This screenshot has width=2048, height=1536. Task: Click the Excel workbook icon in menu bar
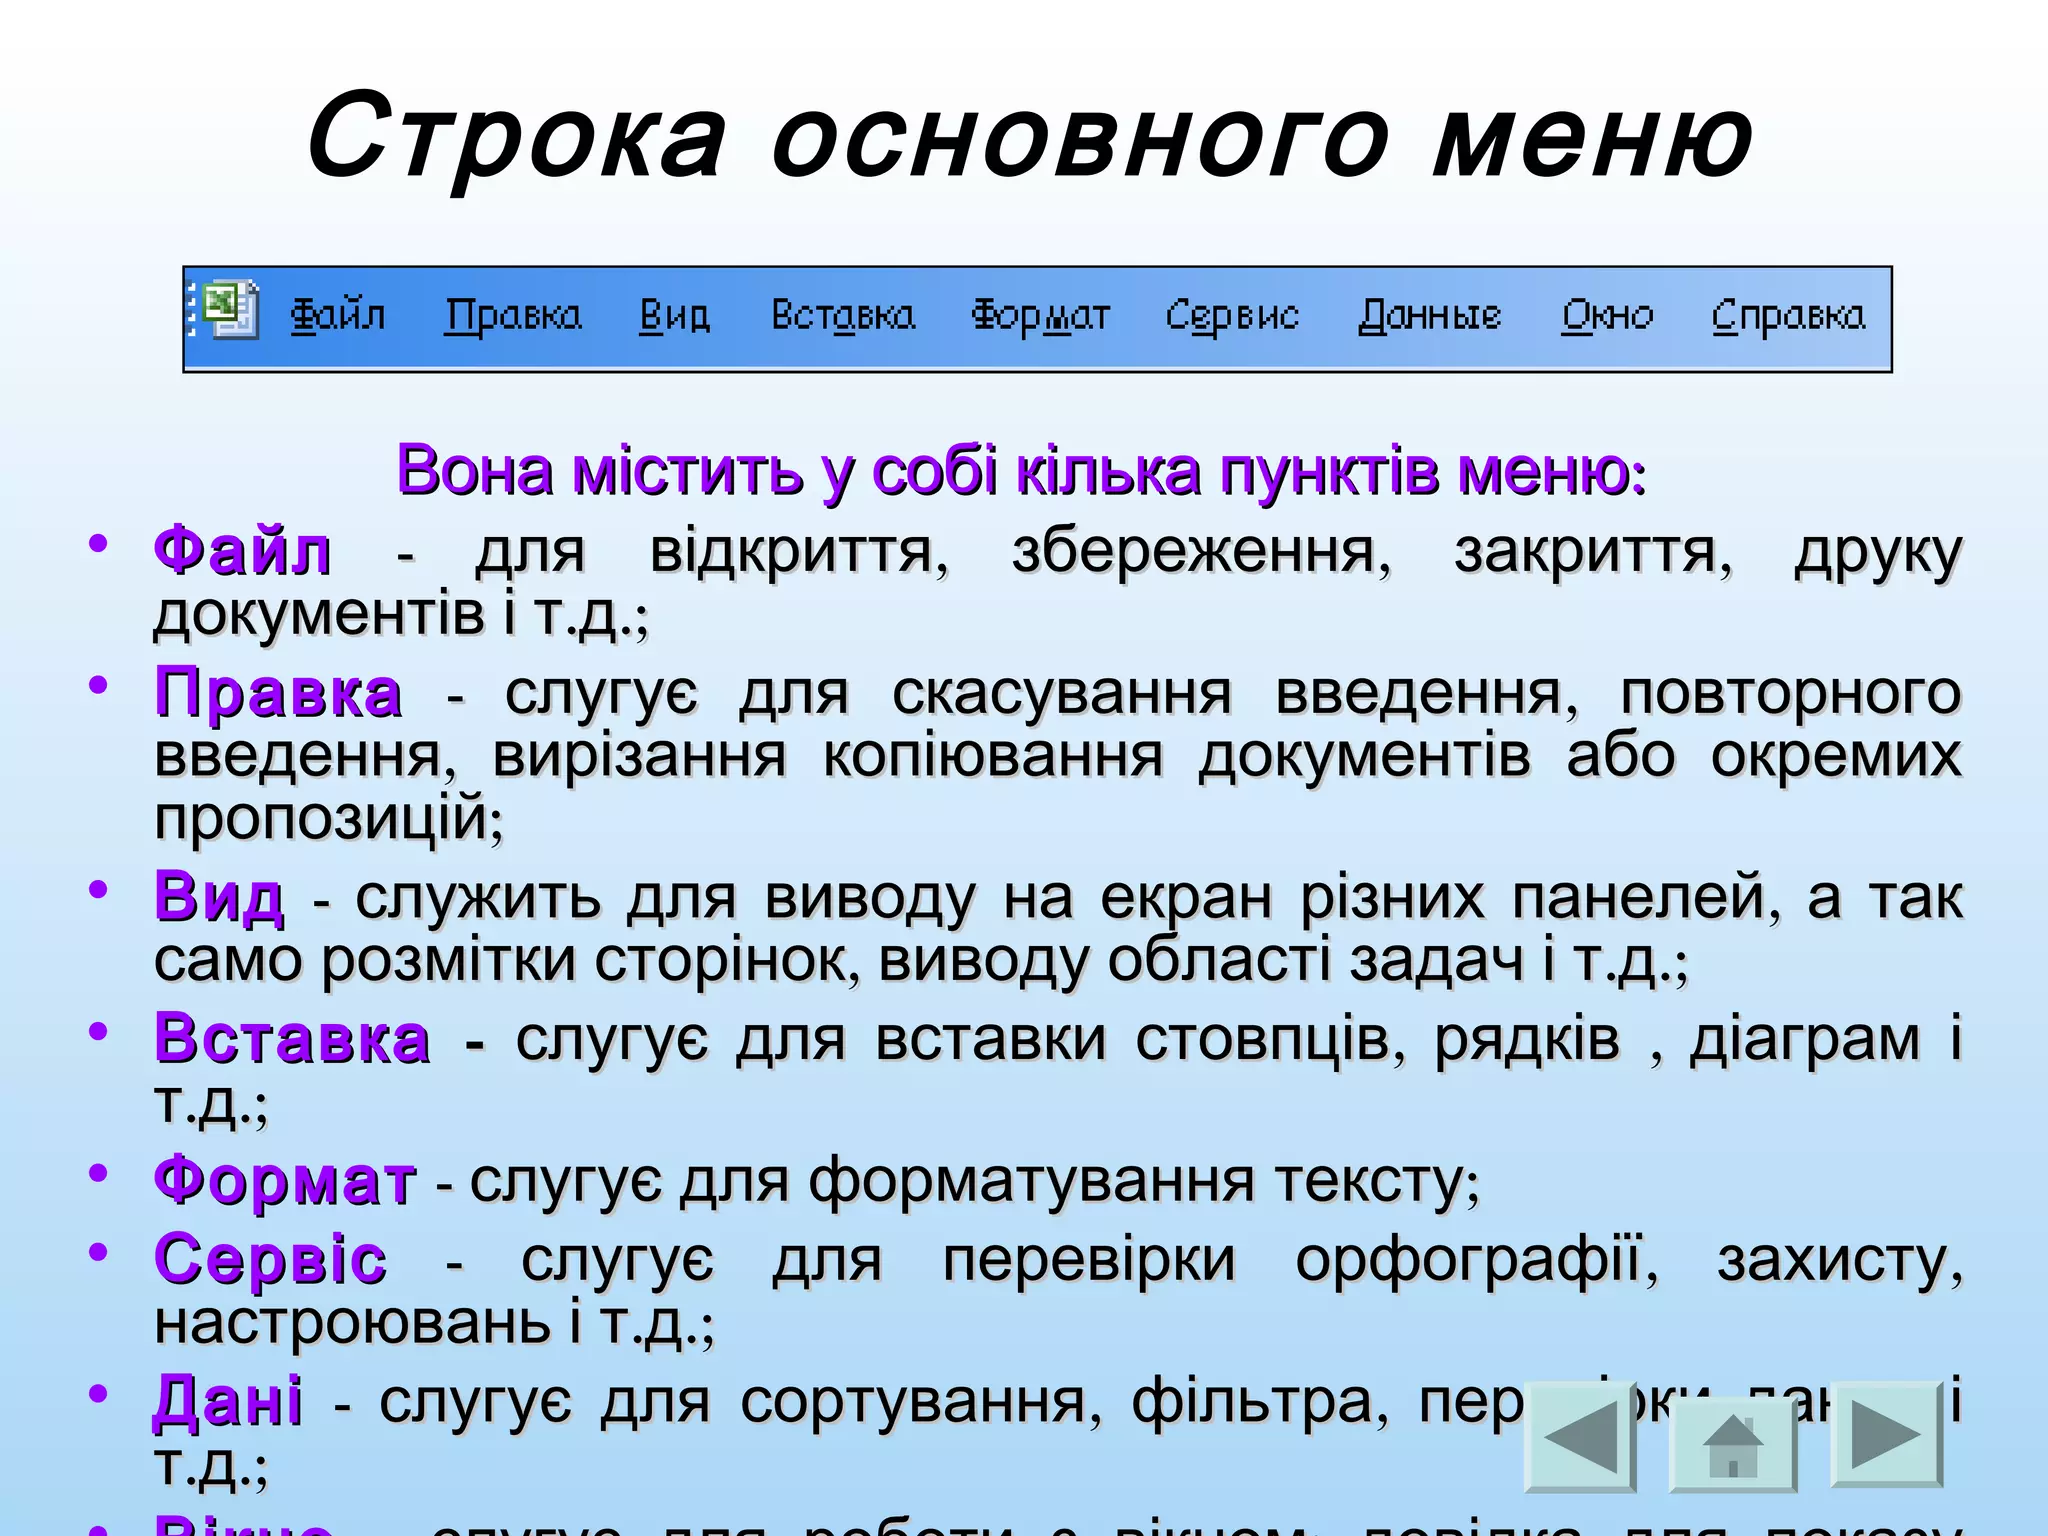pos(231,310)
